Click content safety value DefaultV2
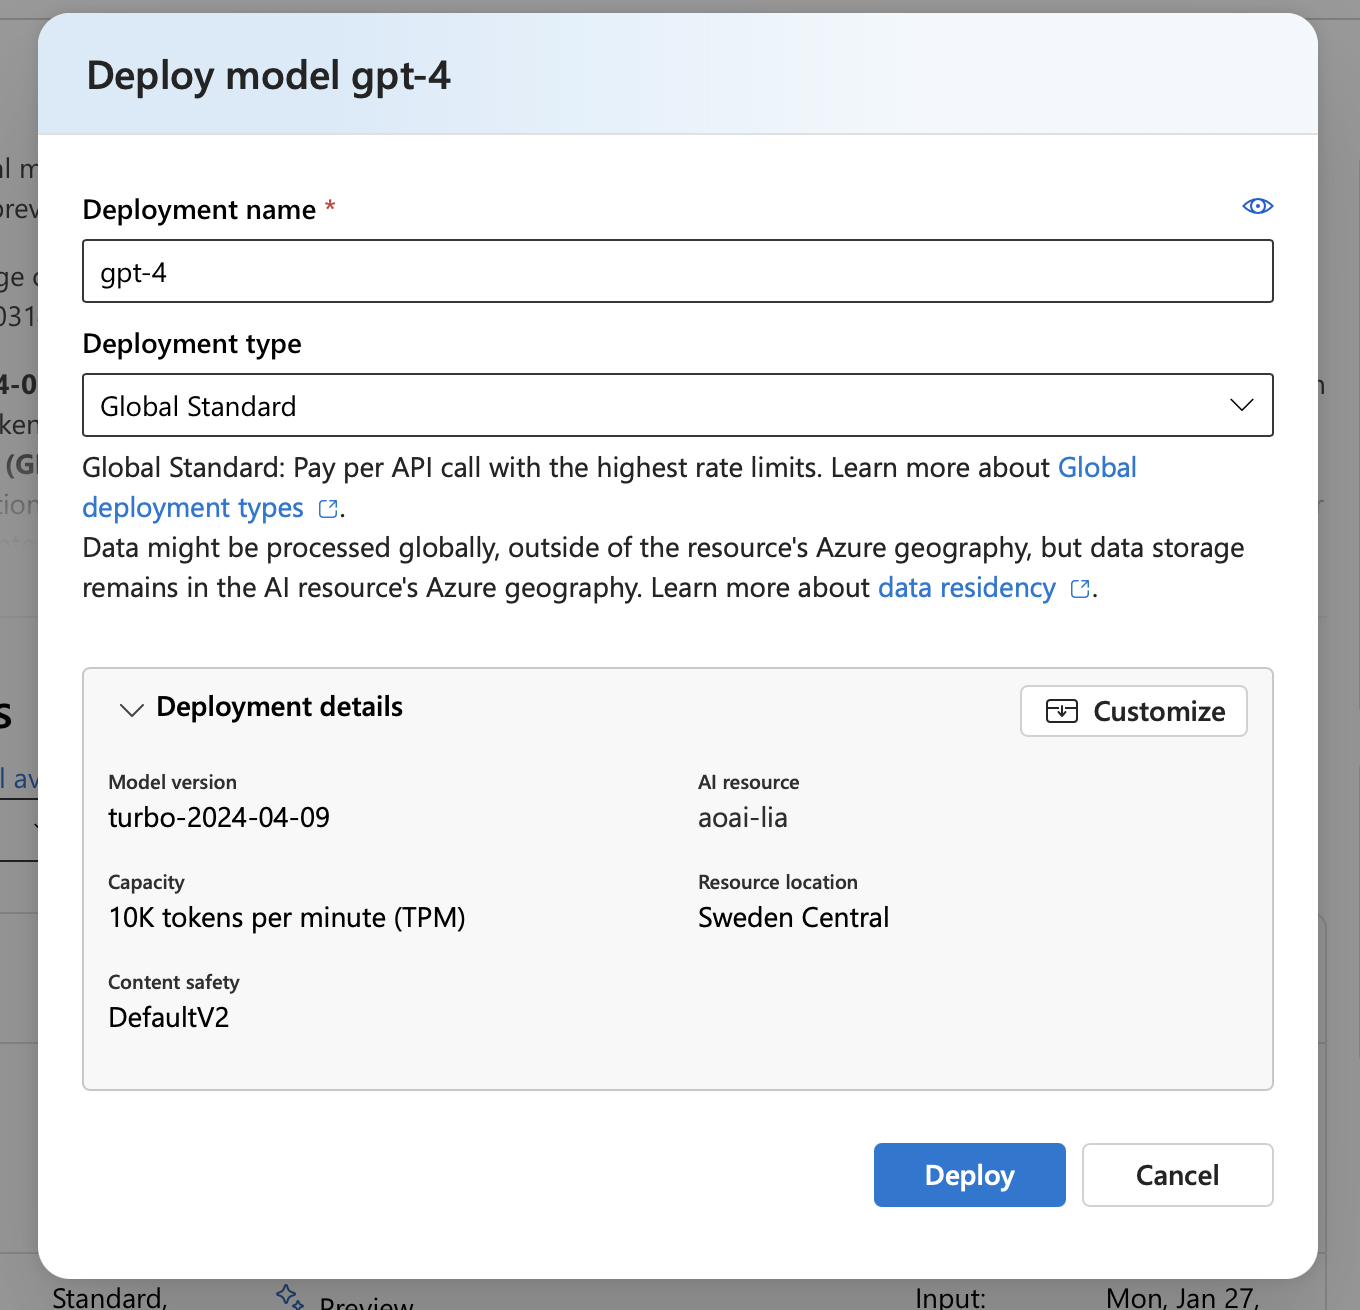The image size is (1360, 1310). tap(169, 1018)
